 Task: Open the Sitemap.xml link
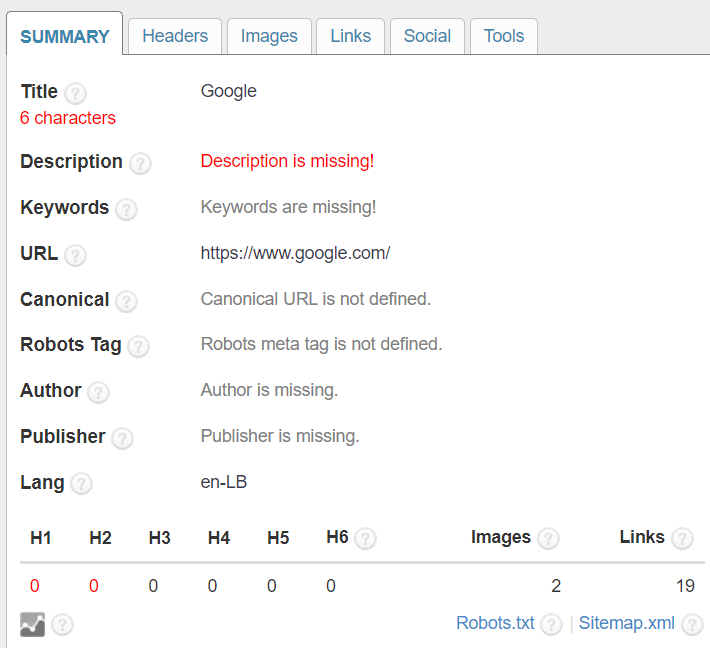(627, 623)
